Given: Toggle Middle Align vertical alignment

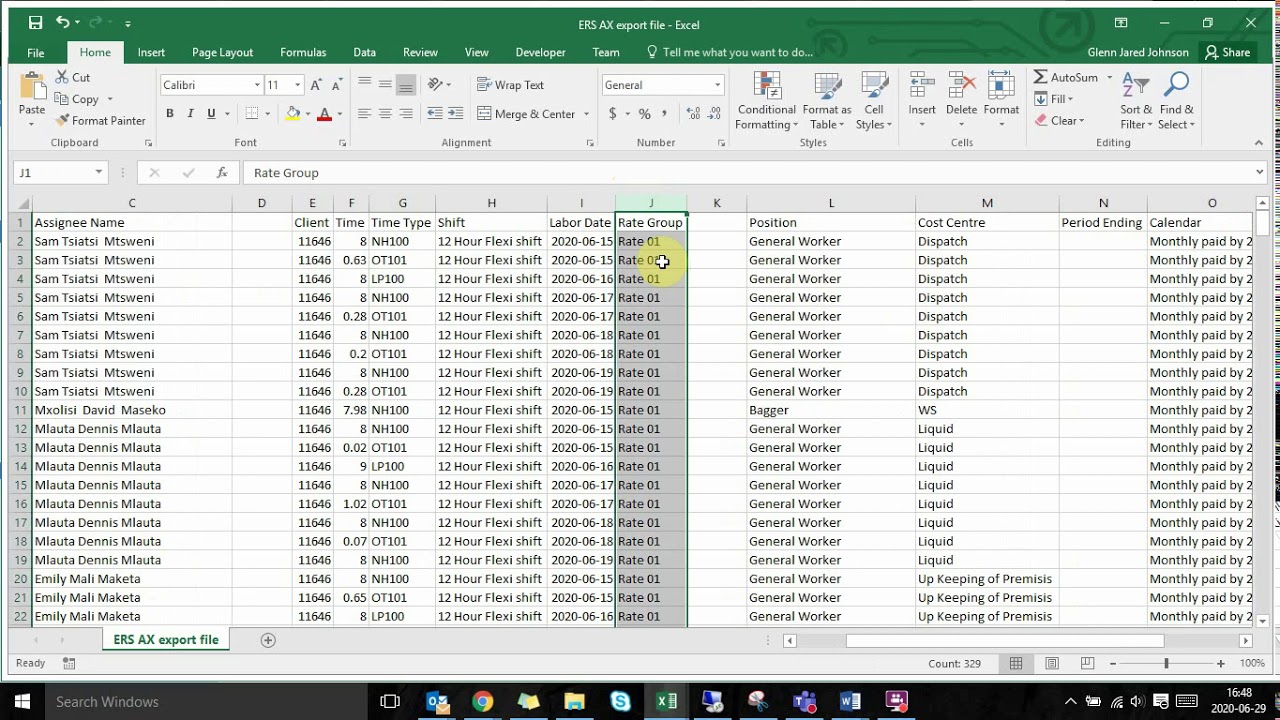Looking at the screenshot, I should click(x=385, y=85).
